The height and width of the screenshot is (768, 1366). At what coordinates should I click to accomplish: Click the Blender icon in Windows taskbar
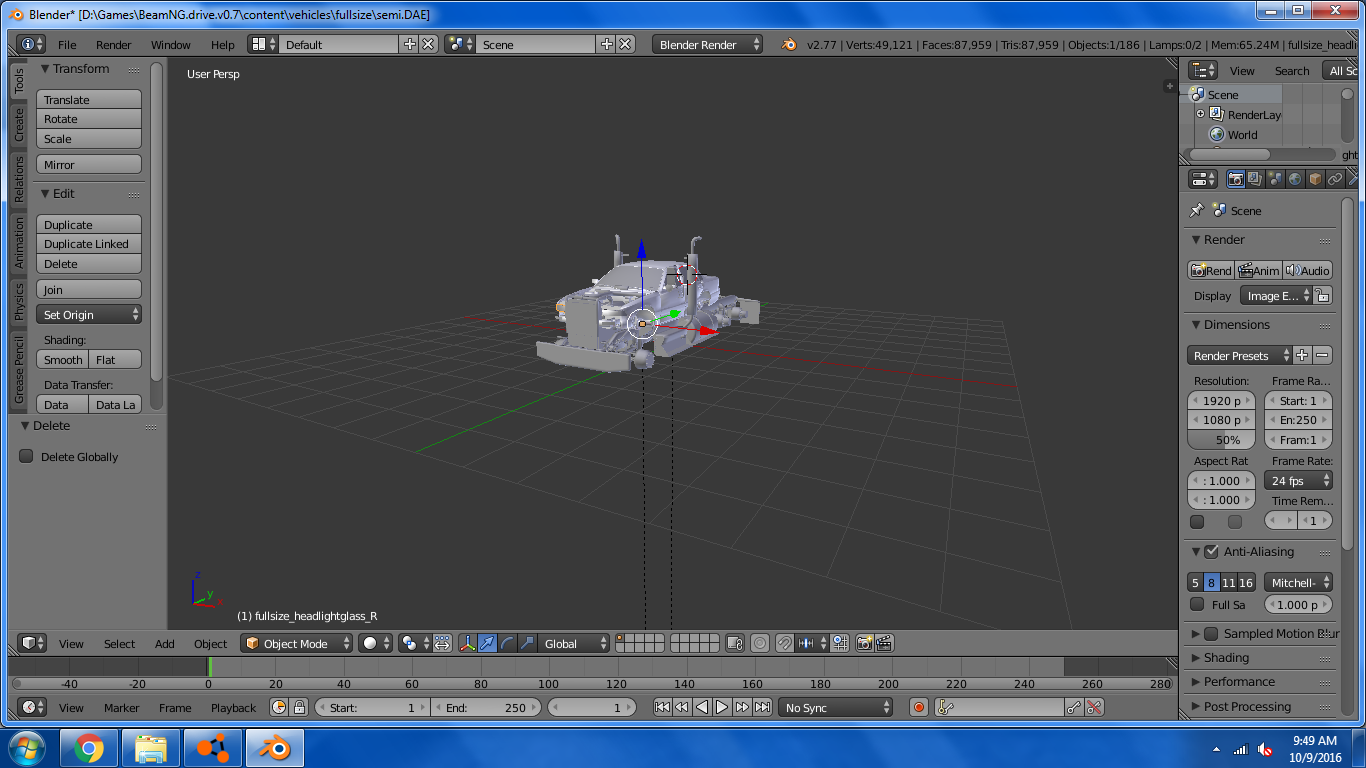tap(275, 748)
